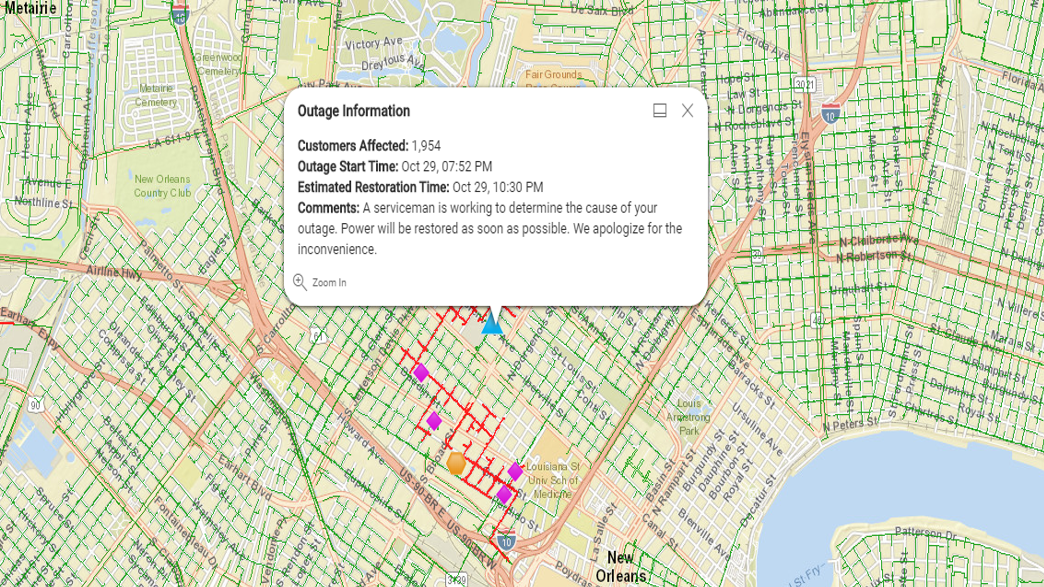Click the Fair Grounds map label

tap(553, 75)
